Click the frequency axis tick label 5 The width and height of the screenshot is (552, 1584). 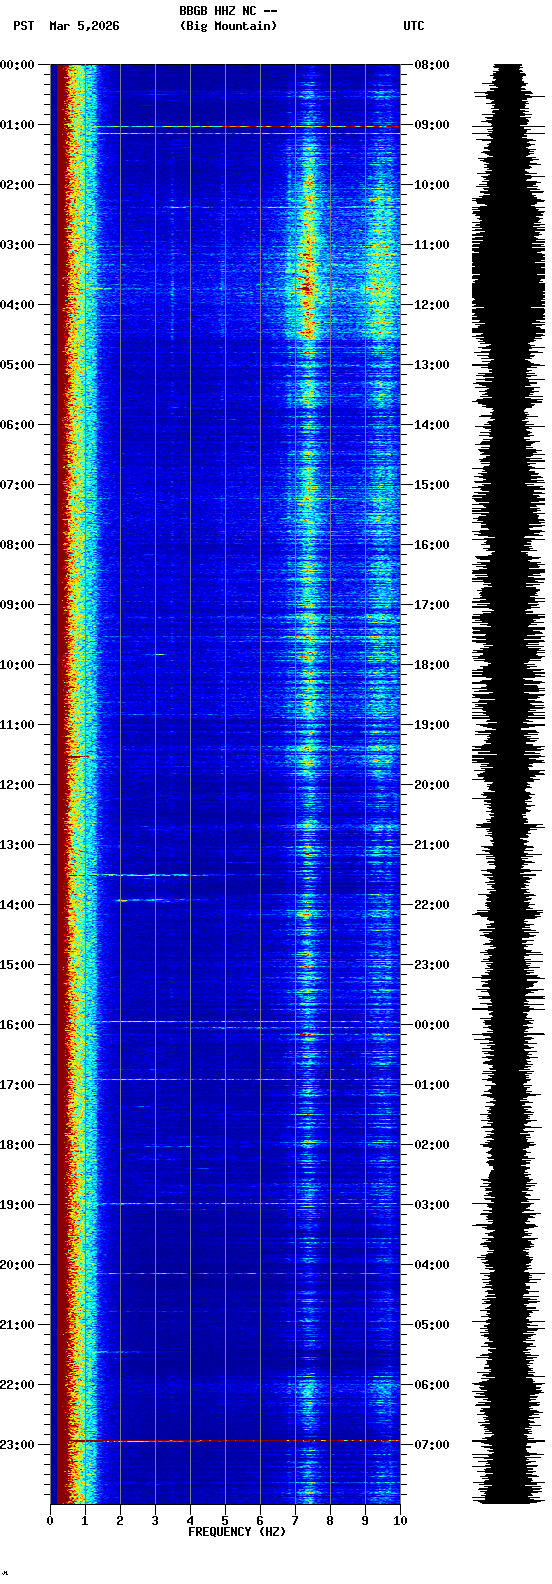tap(225, 1521)
